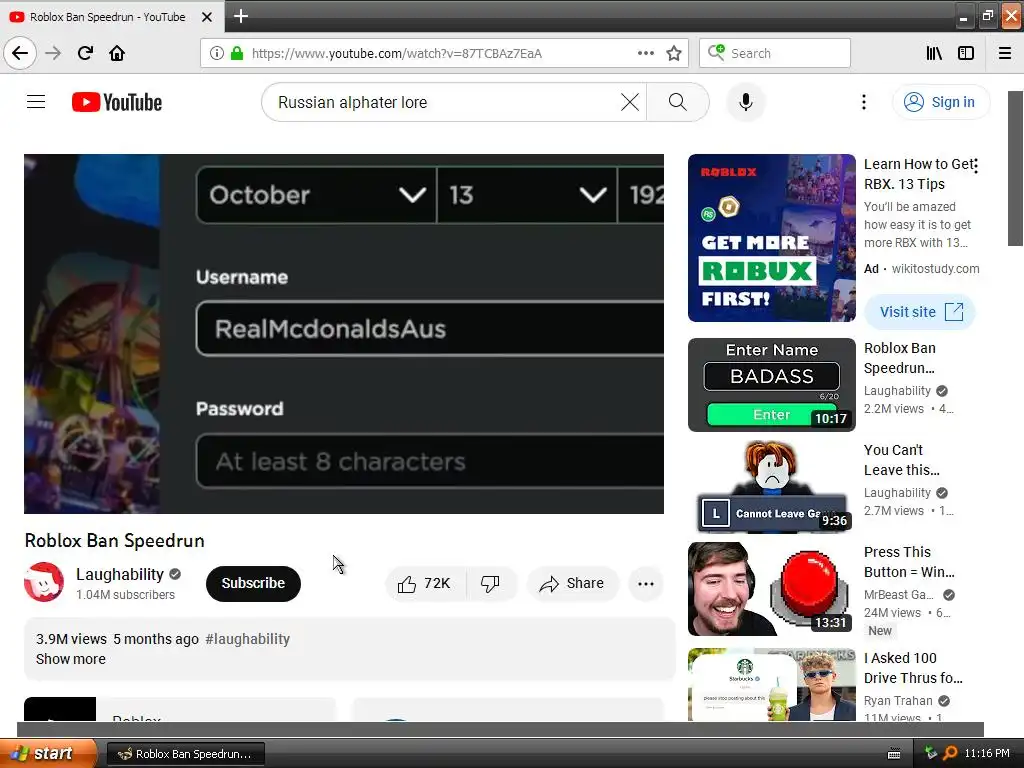This screenshot has height=768, width=1024.
Task: Dislike the video with thumbs down
Action: 490,583
